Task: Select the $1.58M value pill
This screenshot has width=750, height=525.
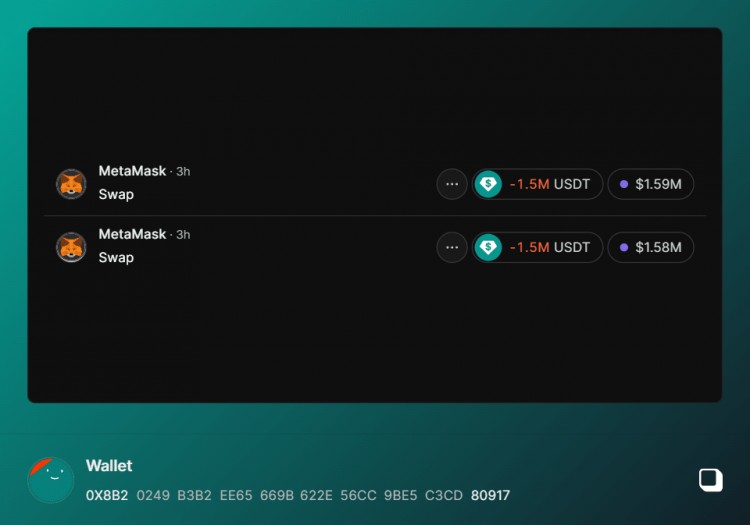Action: [651, 247]
